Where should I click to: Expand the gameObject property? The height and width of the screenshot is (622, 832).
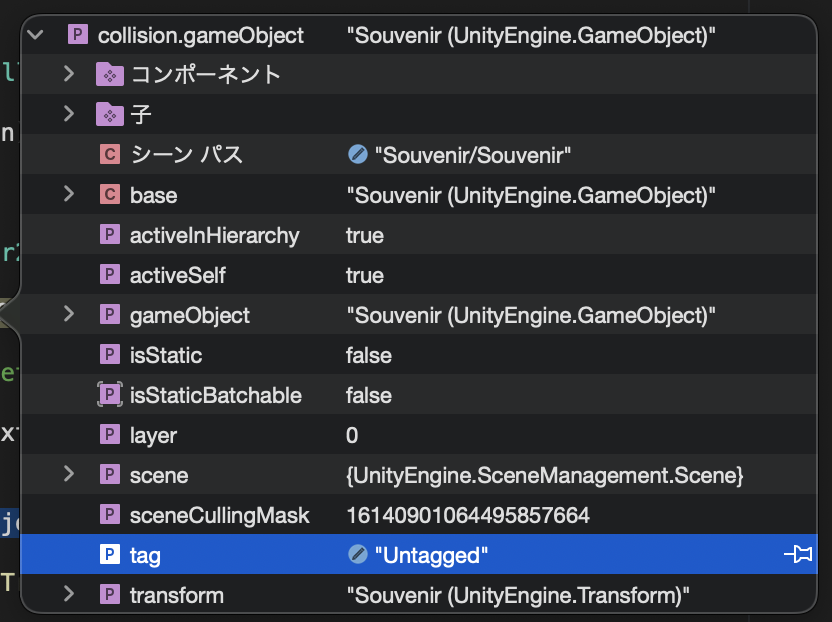click(68, 314)
